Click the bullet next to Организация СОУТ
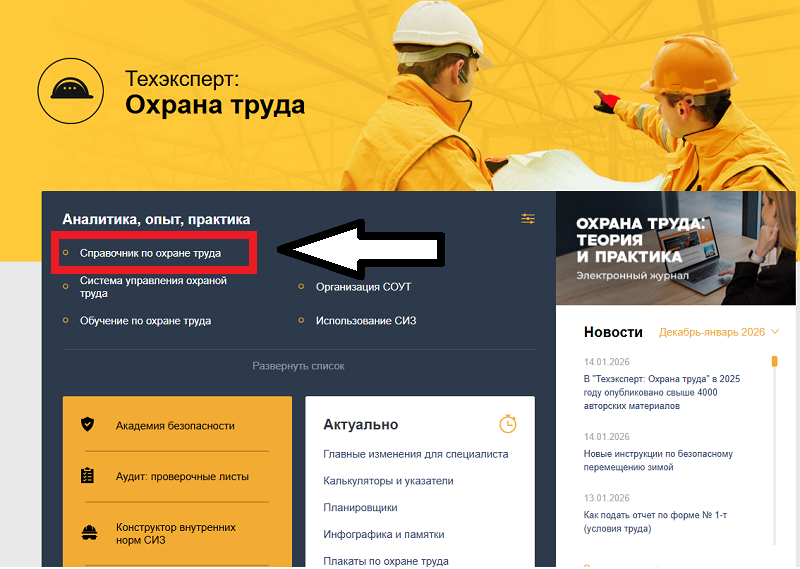Screen dimensions: 800x569 coord(301,287)
